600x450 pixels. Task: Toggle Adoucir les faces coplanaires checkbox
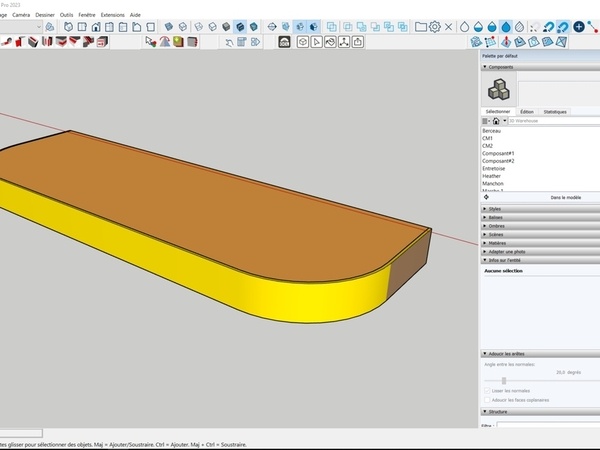click(486, 399)
